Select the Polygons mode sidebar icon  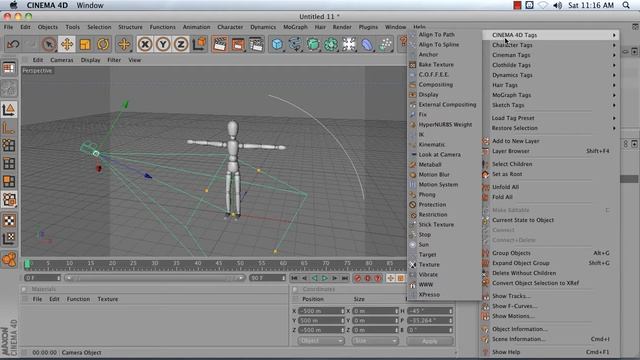pyautogui.click(x=9, y=181)
